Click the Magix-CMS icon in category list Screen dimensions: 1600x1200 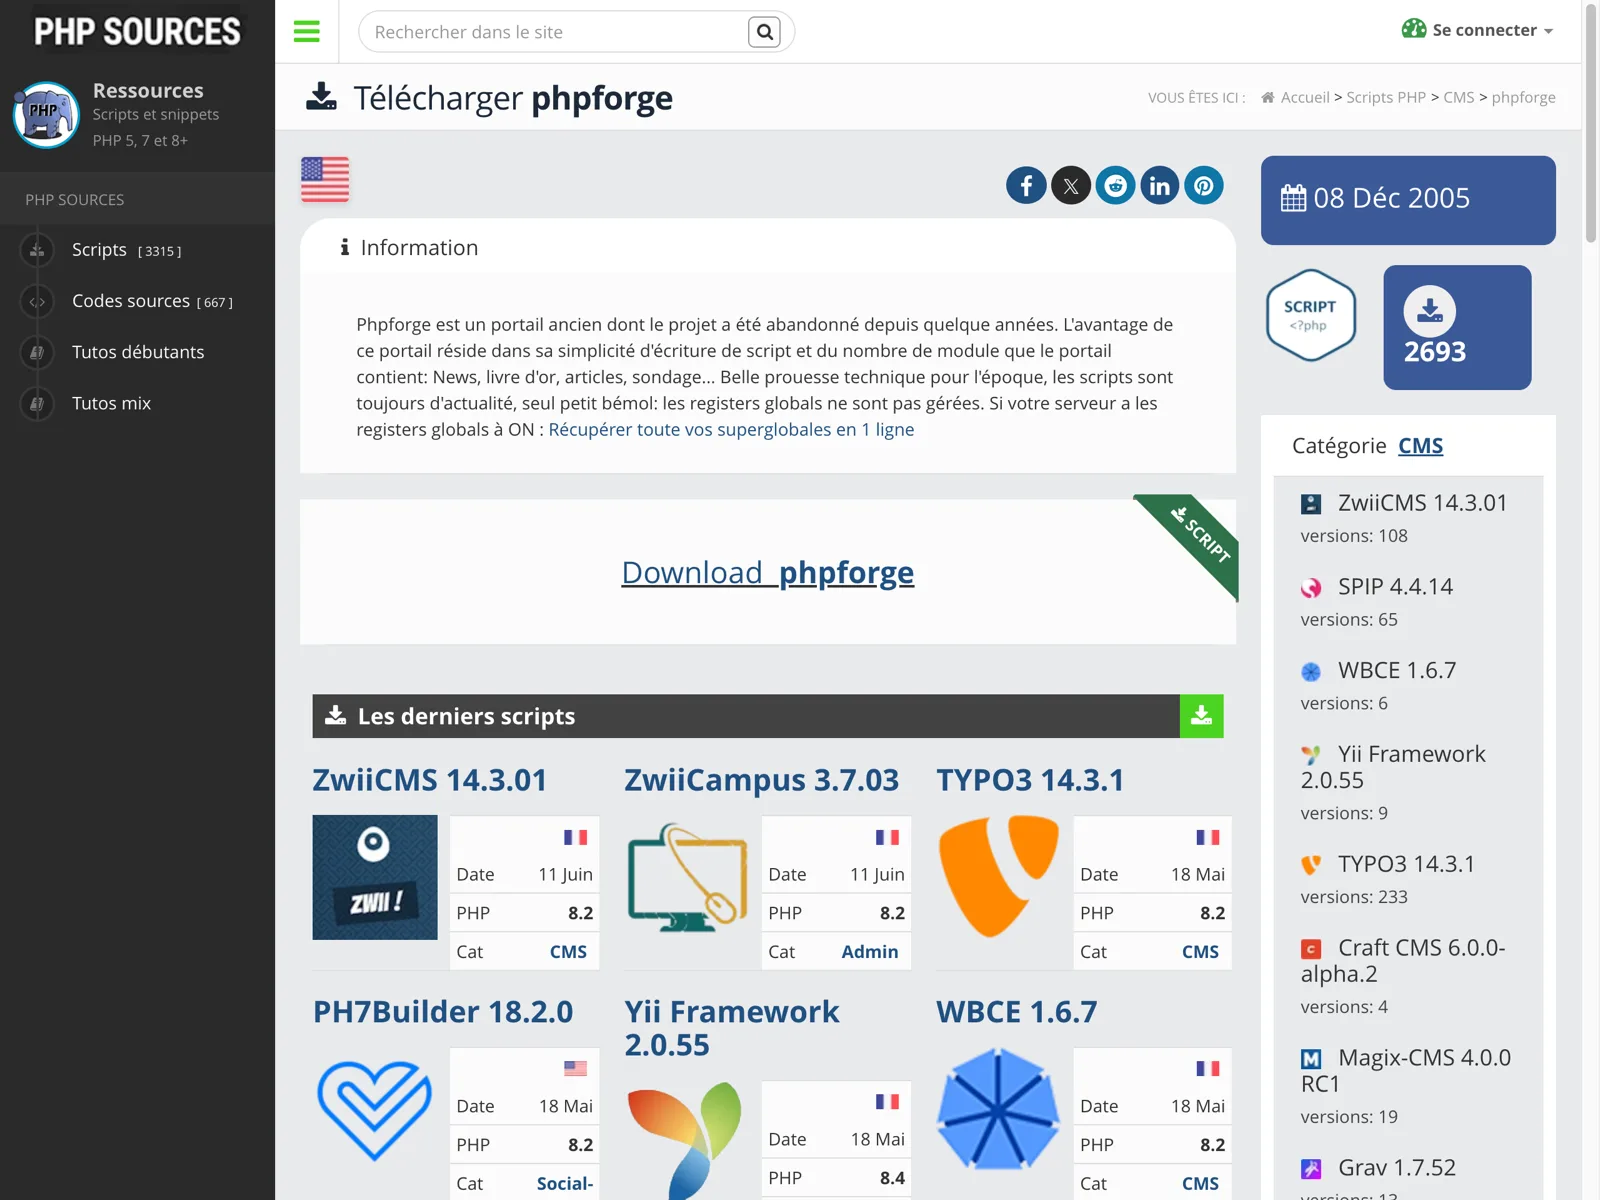1311,1059
